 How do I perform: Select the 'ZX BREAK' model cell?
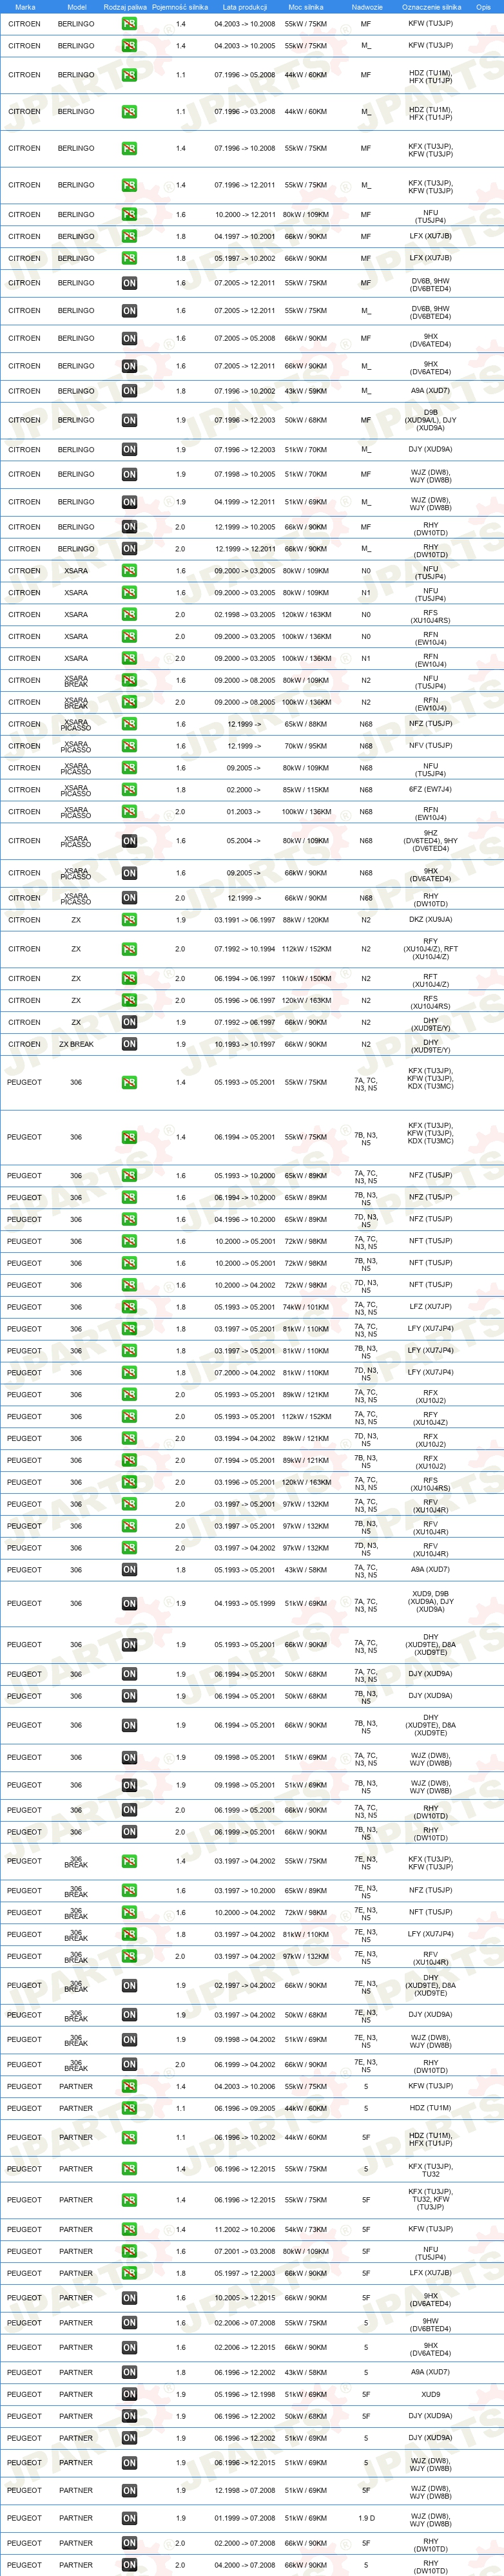tap(76, 1044)
